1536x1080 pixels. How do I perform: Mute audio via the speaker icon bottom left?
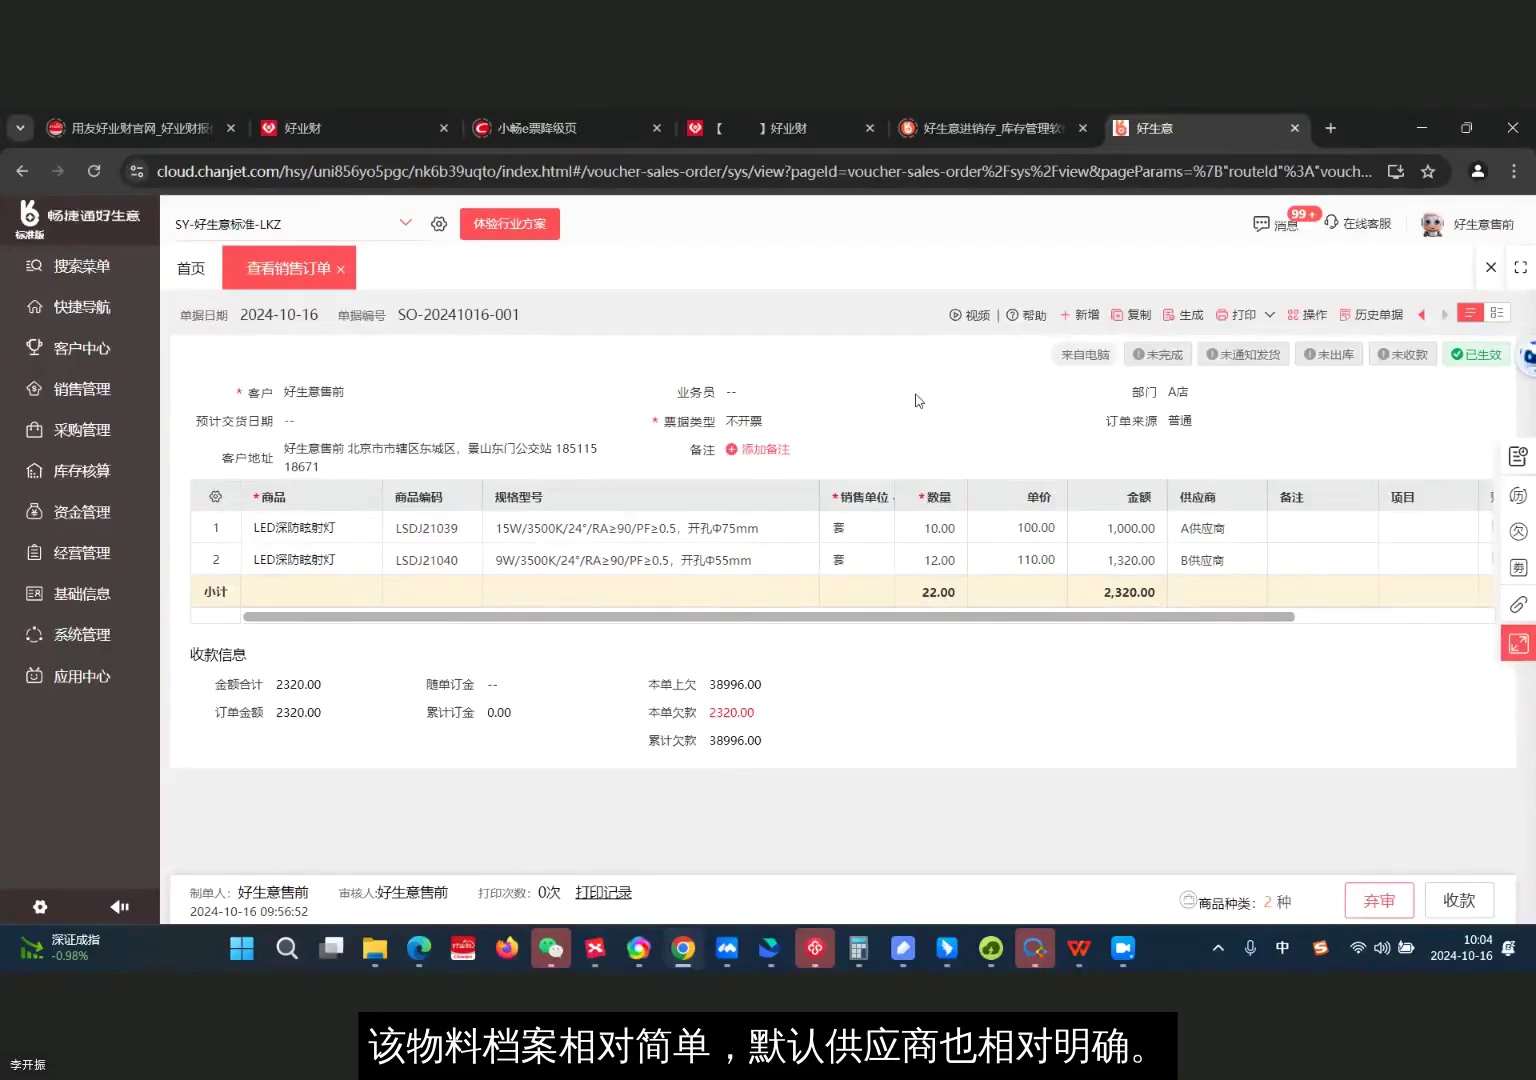119,906
